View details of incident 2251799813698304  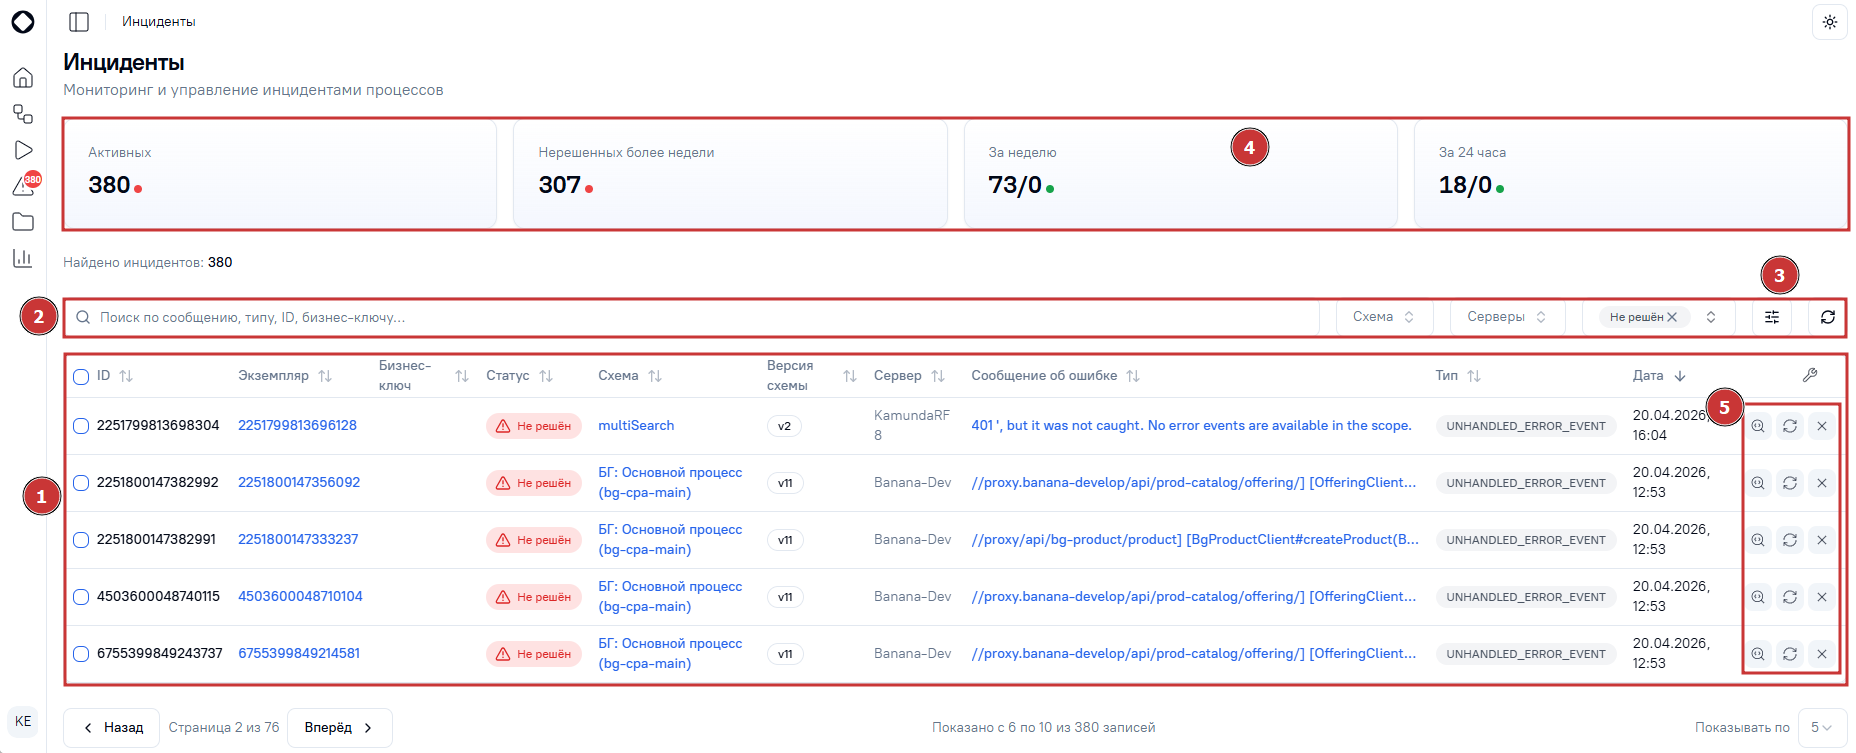[x=1758, y=426]
